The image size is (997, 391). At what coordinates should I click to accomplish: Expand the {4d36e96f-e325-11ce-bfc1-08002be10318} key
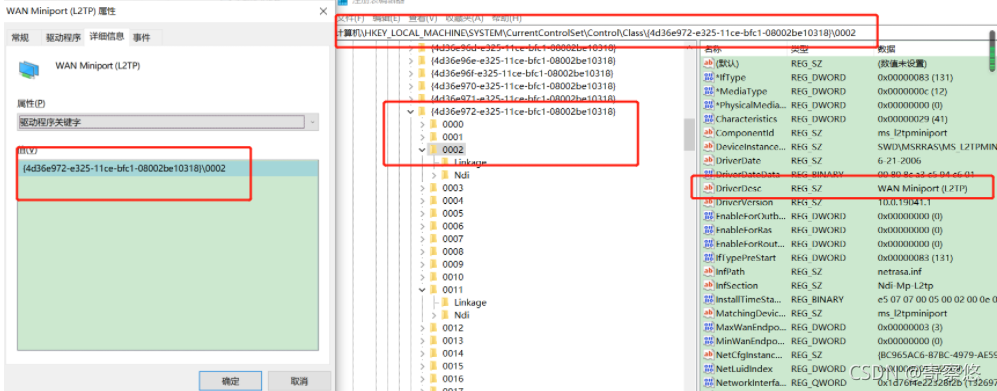[411, 74]
